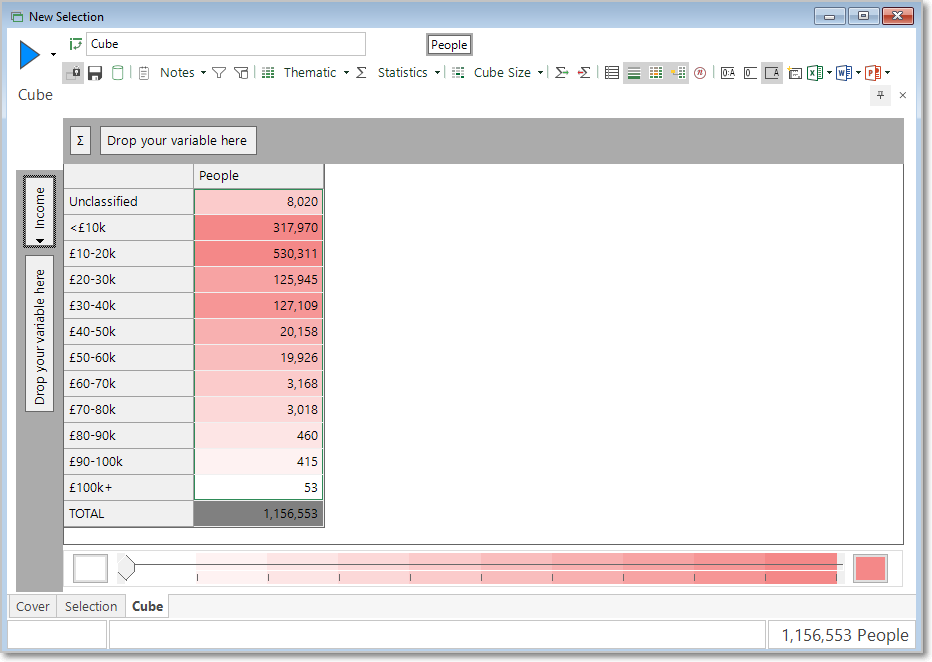
Task: Expand the Cube Size dropdown arrow
Action: click(x=540, y=72)
